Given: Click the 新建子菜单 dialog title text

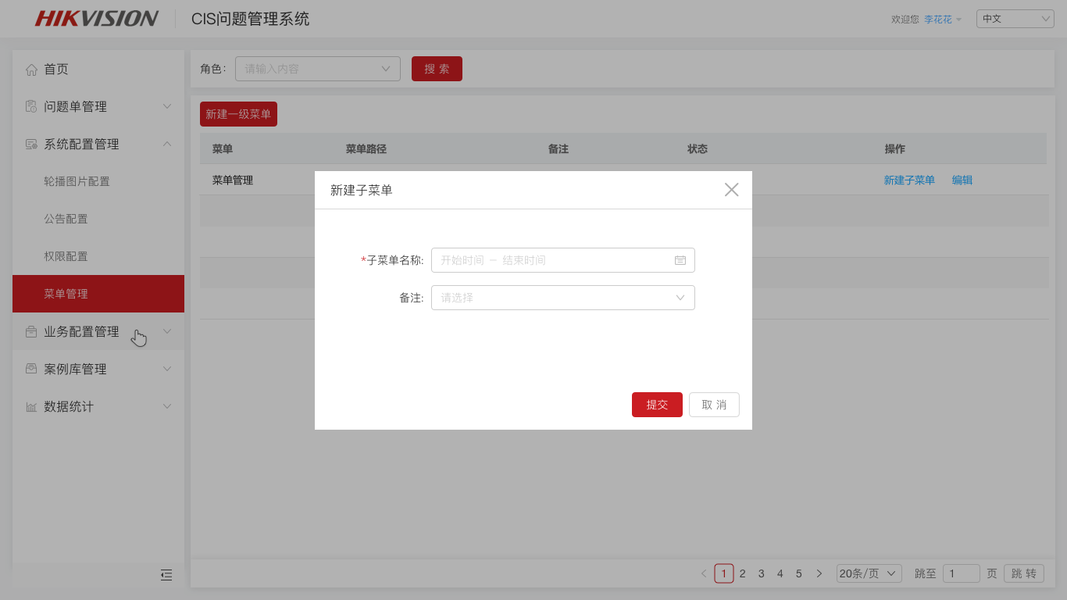Looking at the screenshot, I should pyautogui.click(x=361, y=190).
